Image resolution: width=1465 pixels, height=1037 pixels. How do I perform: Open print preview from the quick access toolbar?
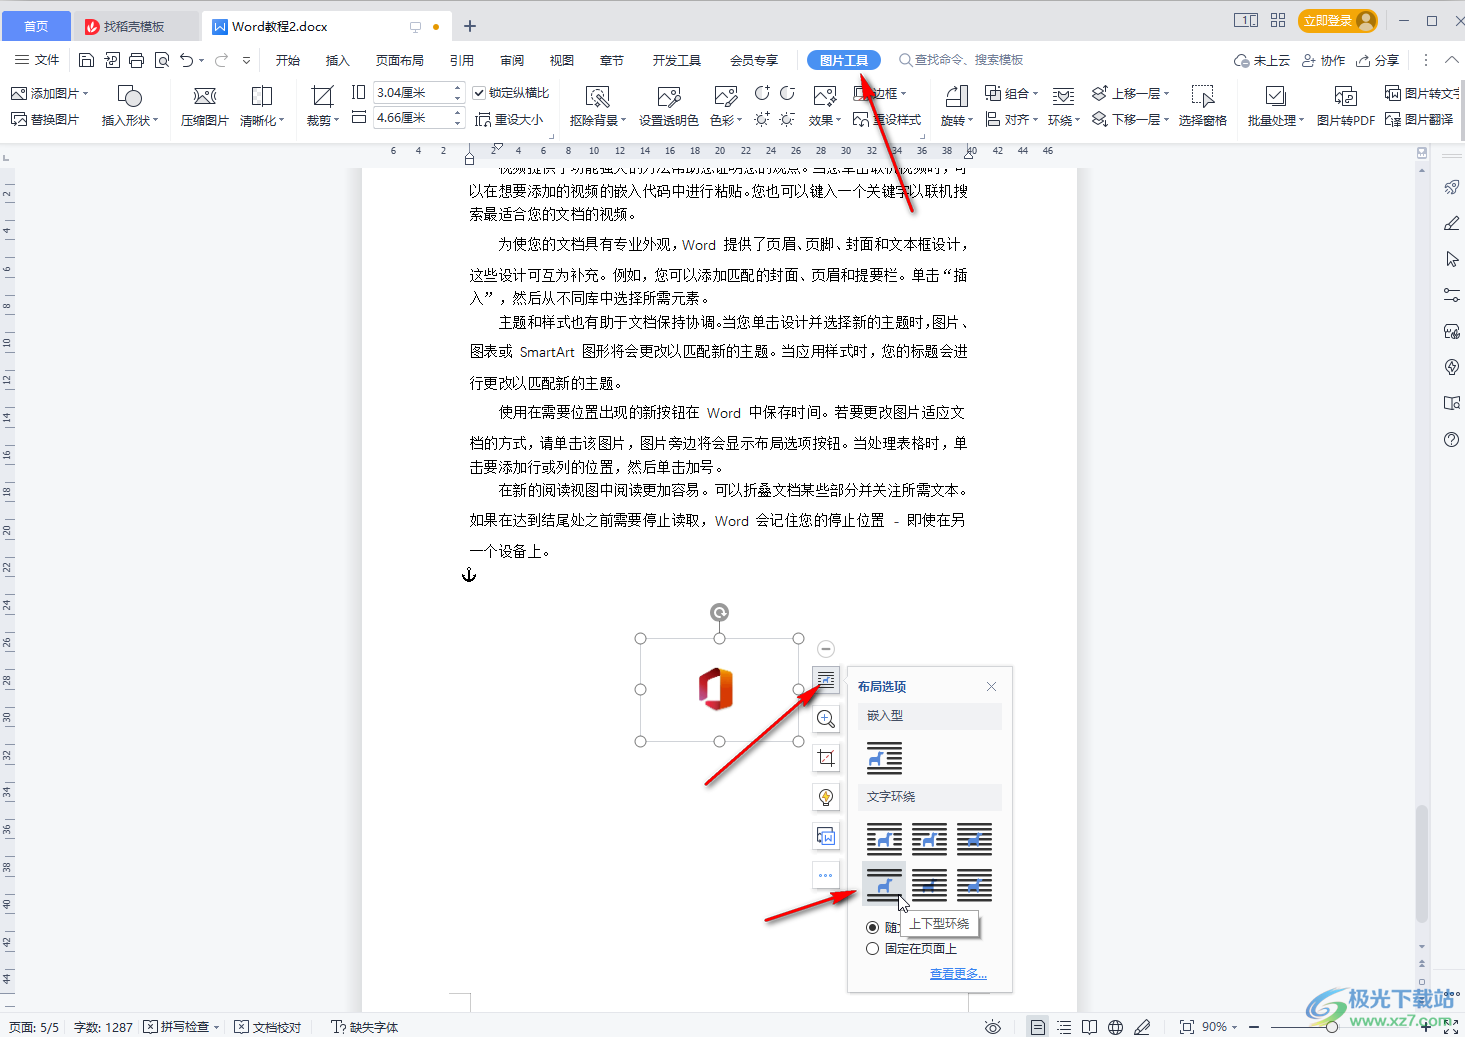click(x=161, y=60)
